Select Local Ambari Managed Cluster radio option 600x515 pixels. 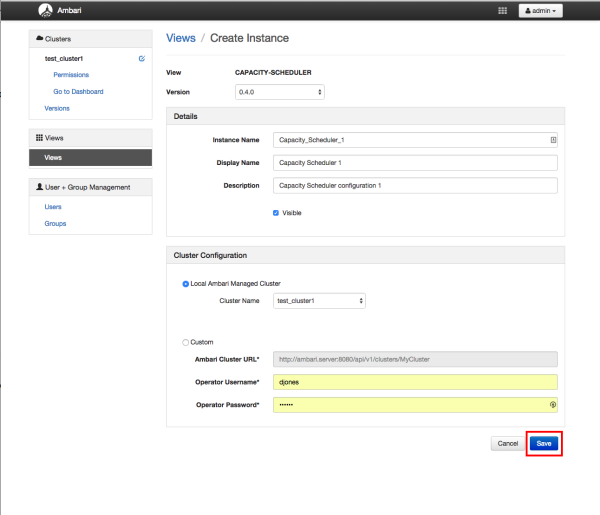click(x=186, y=284)
